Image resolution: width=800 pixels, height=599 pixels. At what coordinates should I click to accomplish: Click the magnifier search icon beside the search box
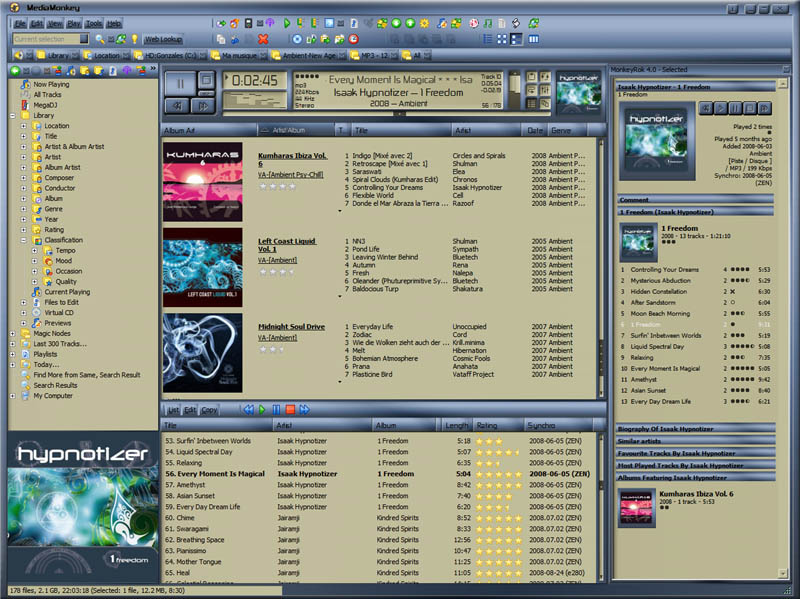coord(99,39)
